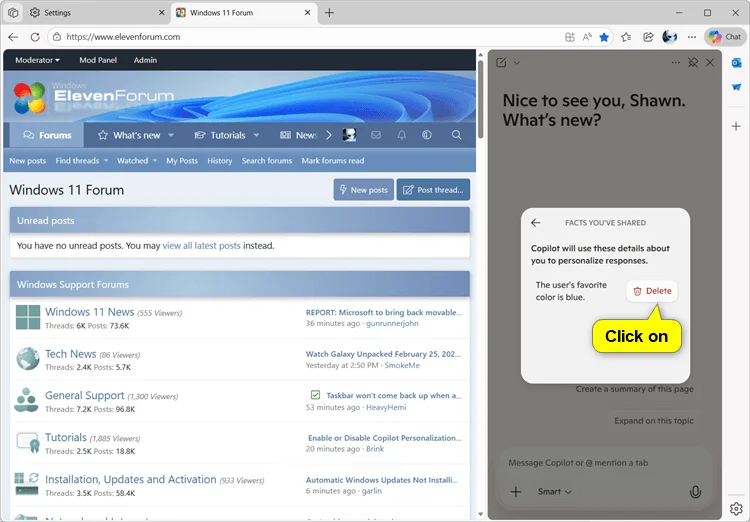The image size is (750, 522).
Task: Open the forum alerts bell icon
Action: pos(402,135)
